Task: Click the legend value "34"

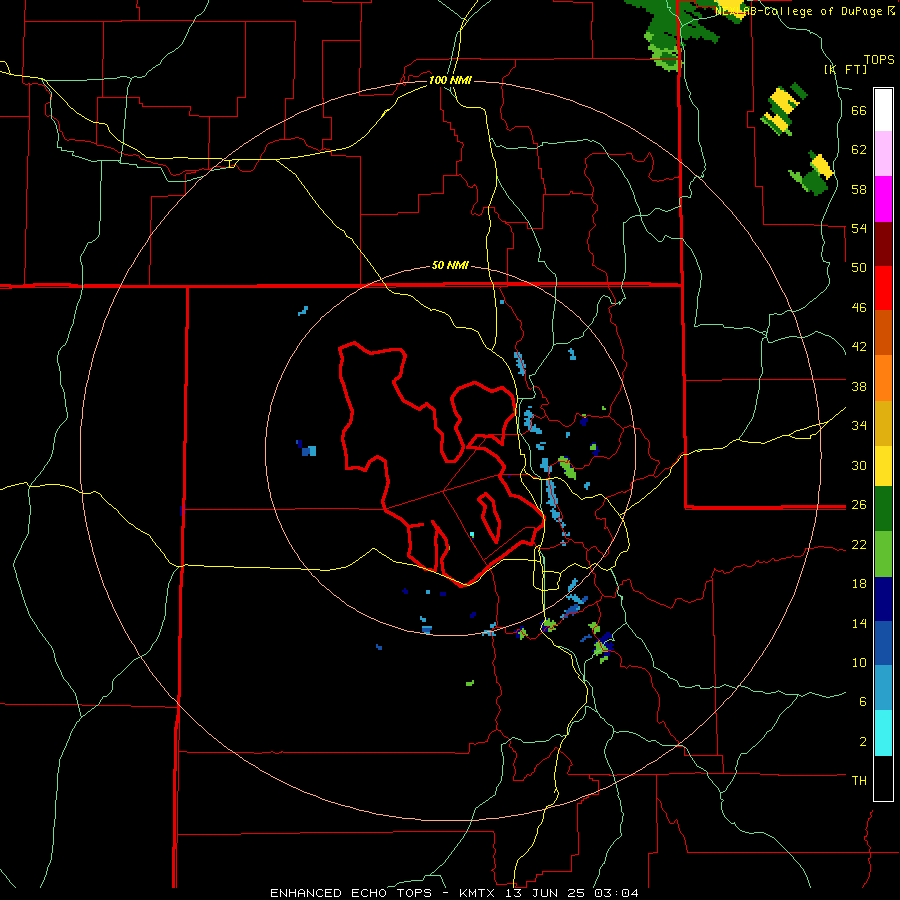Action: tap(859, 426)
